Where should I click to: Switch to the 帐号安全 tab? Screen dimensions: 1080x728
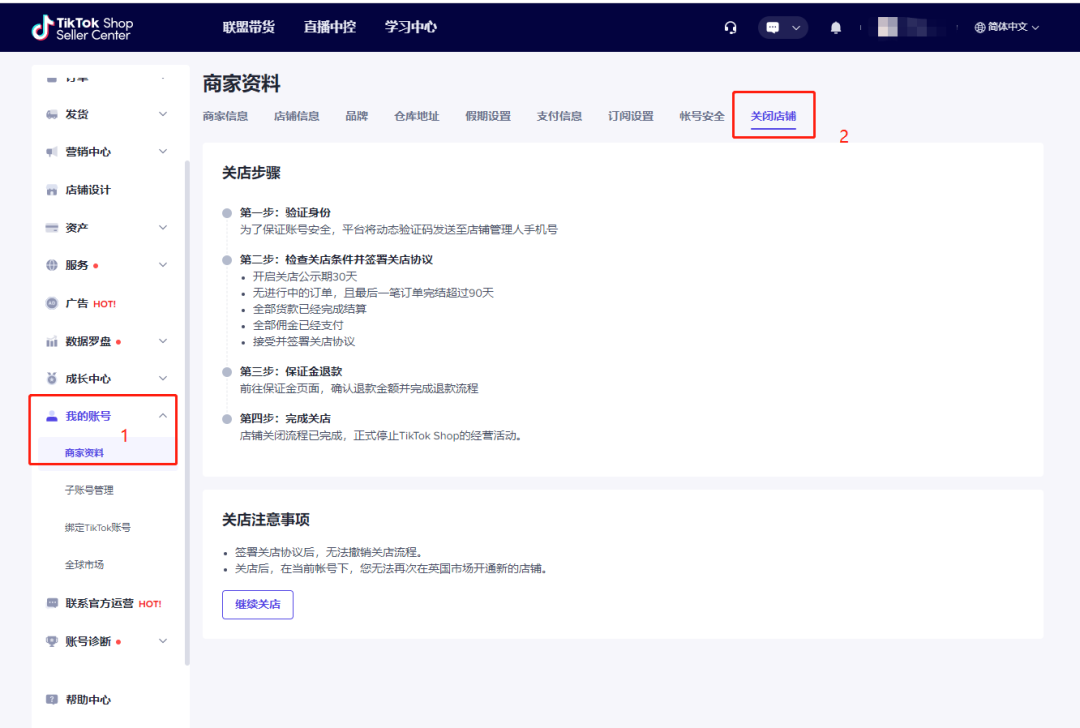(x=701, y=116)
